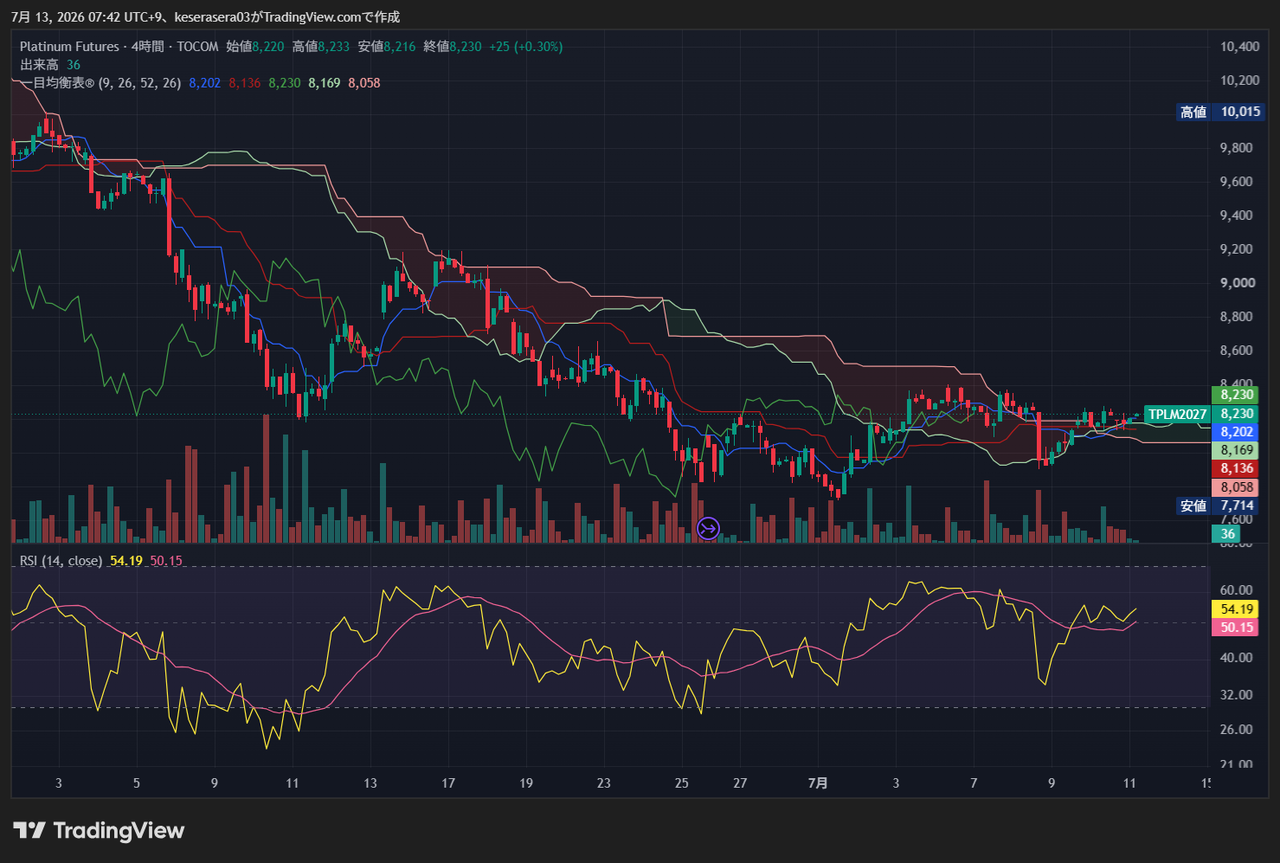This screenshot has height=863, width=1280.
Task: Click the 32.00 RSI axis label
Action: pos(1237,695)
